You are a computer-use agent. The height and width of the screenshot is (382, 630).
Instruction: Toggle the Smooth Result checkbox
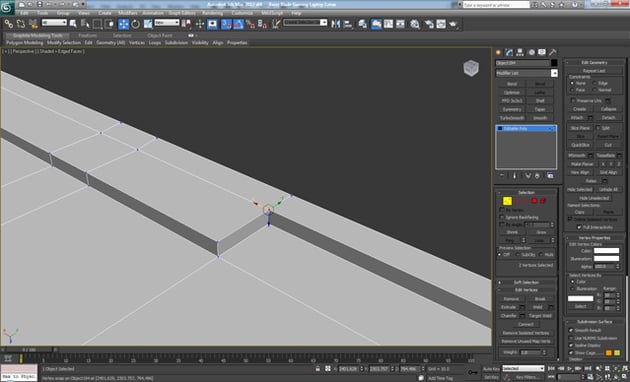pos(571,330)
